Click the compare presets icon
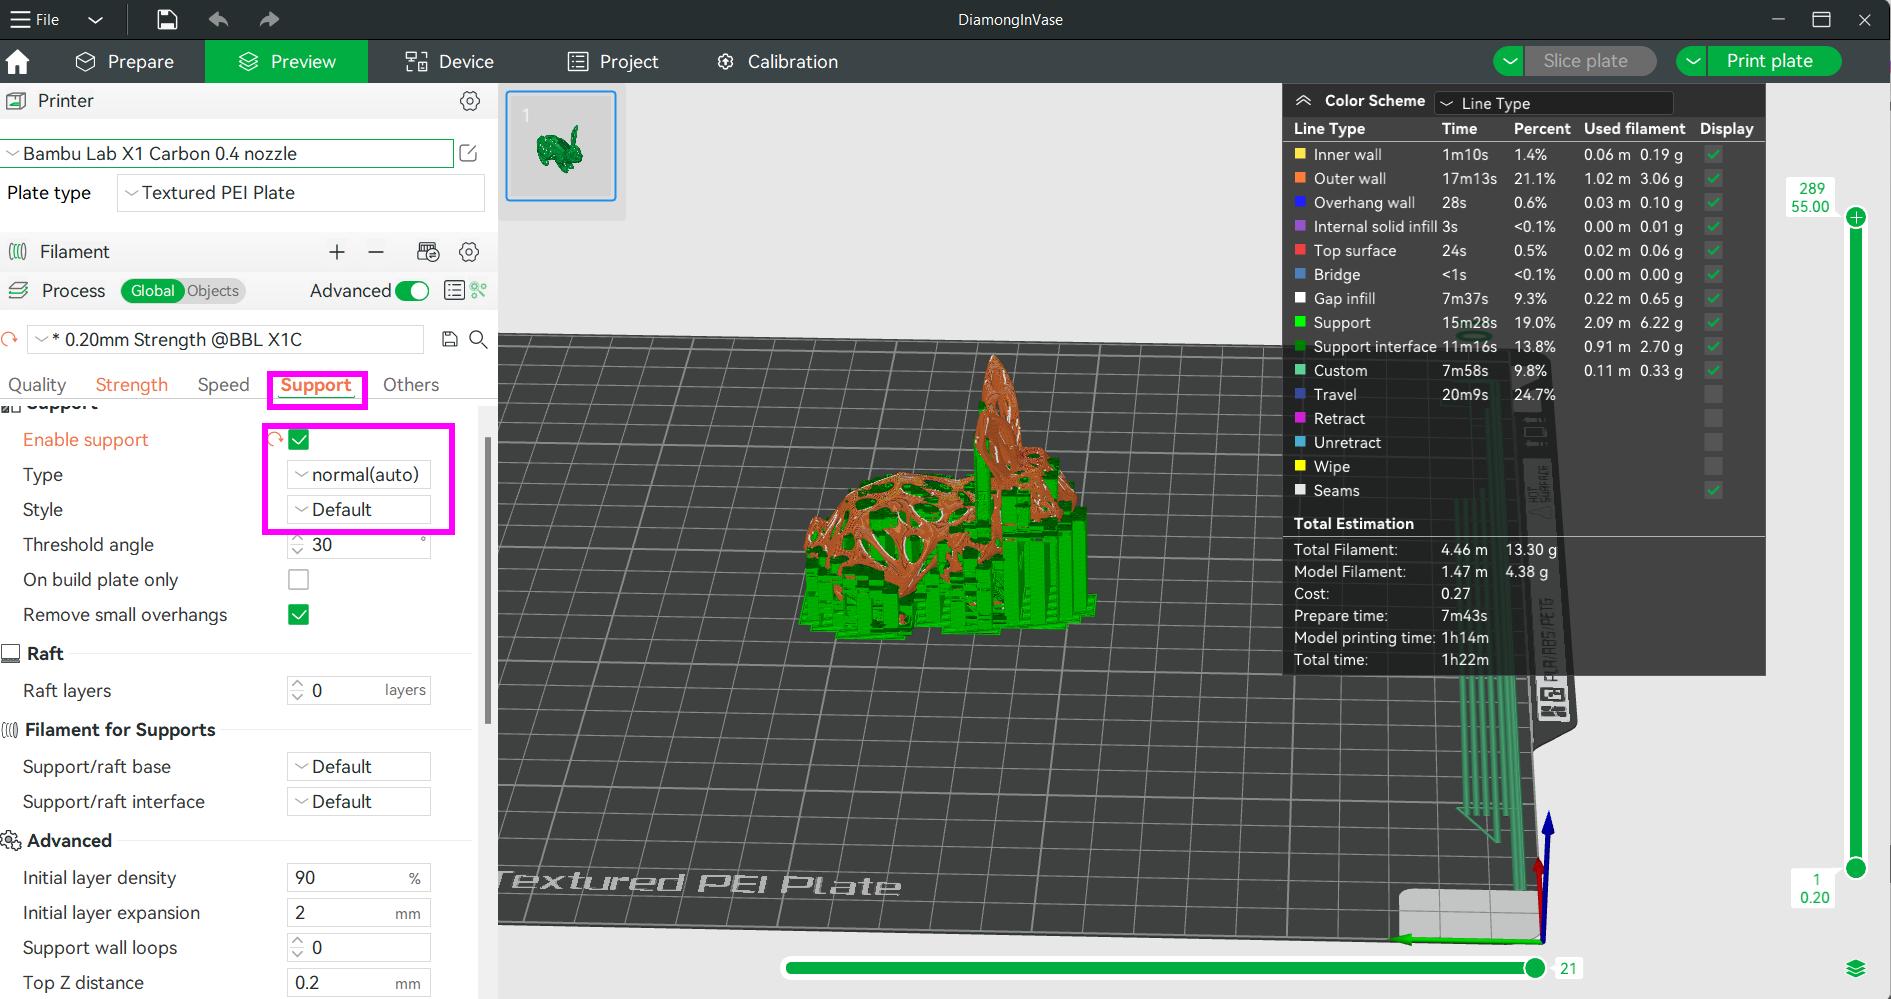1891x999 pixels. [479, 290]
